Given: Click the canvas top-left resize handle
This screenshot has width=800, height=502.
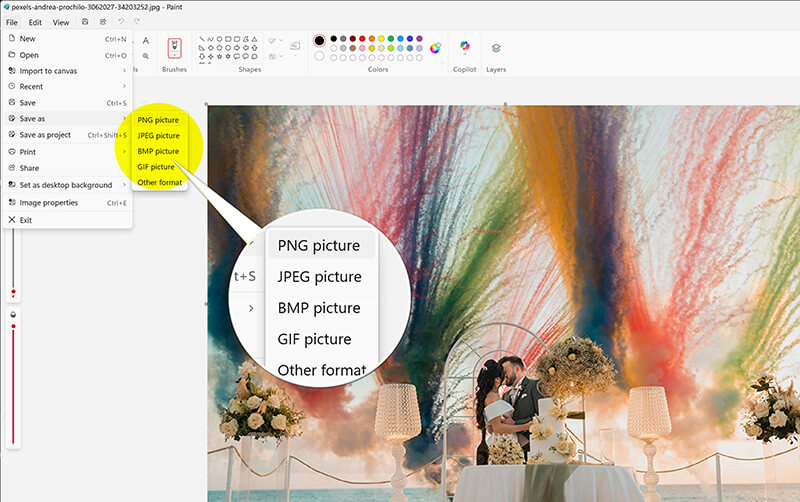Looking at the screenshot, I should (x=206, y=104).
